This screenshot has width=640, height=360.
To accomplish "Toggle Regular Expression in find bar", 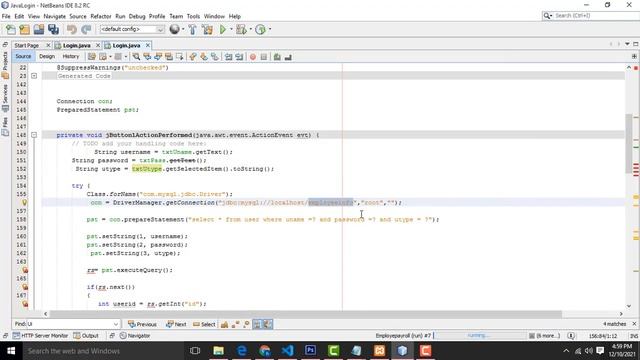I will (246, 324).
